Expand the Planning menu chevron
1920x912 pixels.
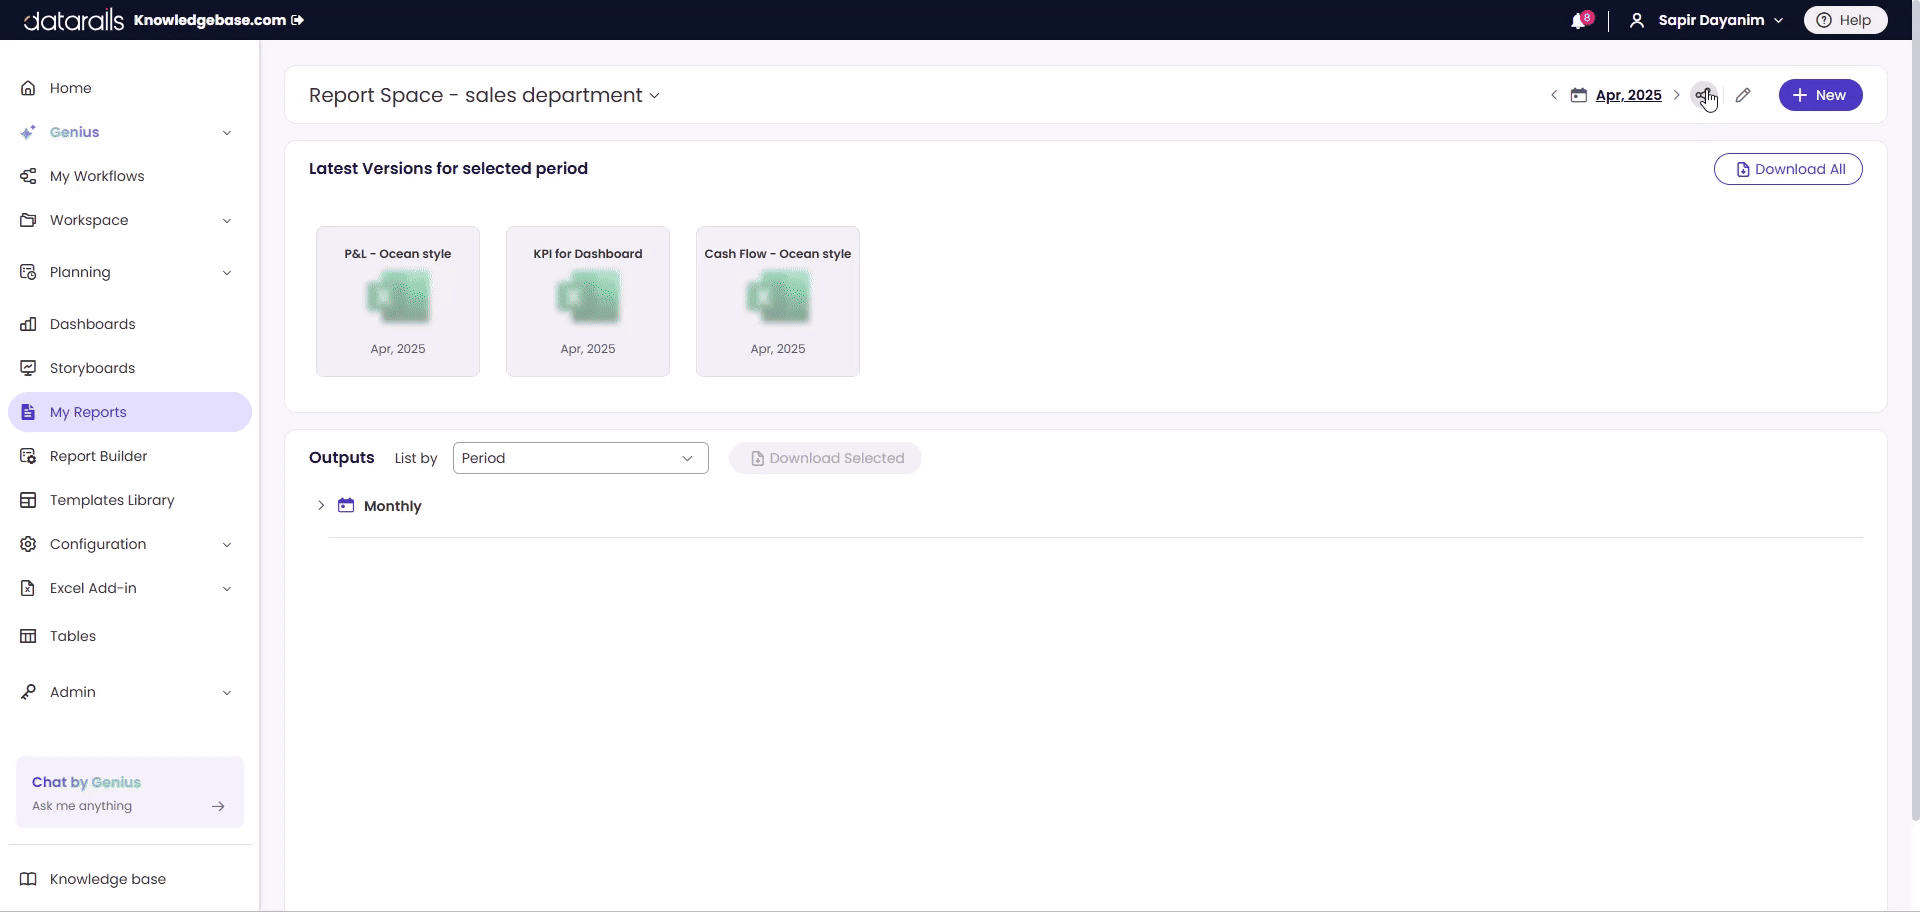[x=227, y=273]
